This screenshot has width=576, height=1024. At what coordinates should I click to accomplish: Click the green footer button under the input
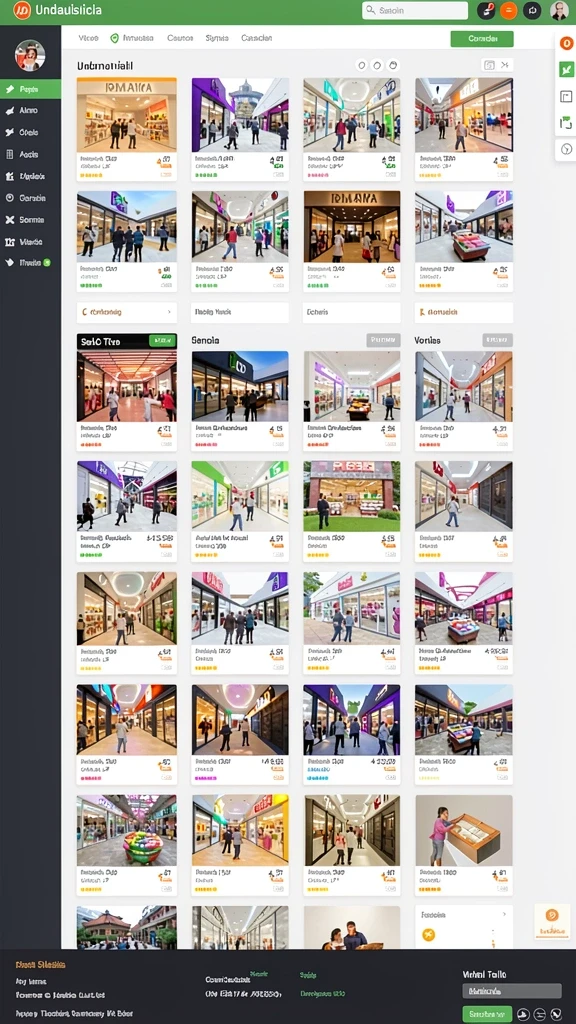point(487,1014)
